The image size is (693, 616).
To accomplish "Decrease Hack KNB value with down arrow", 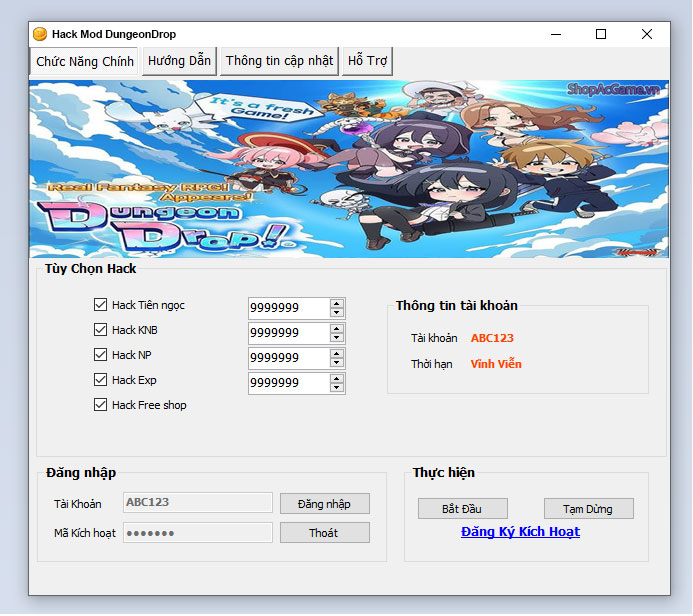I will (x=337, y=338).
